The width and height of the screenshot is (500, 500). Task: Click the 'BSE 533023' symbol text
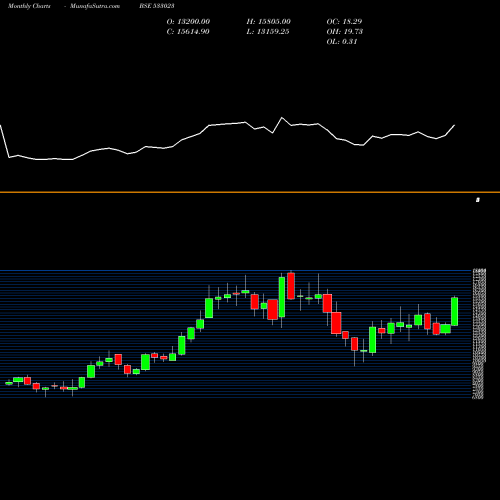click(x=157, y=6)
